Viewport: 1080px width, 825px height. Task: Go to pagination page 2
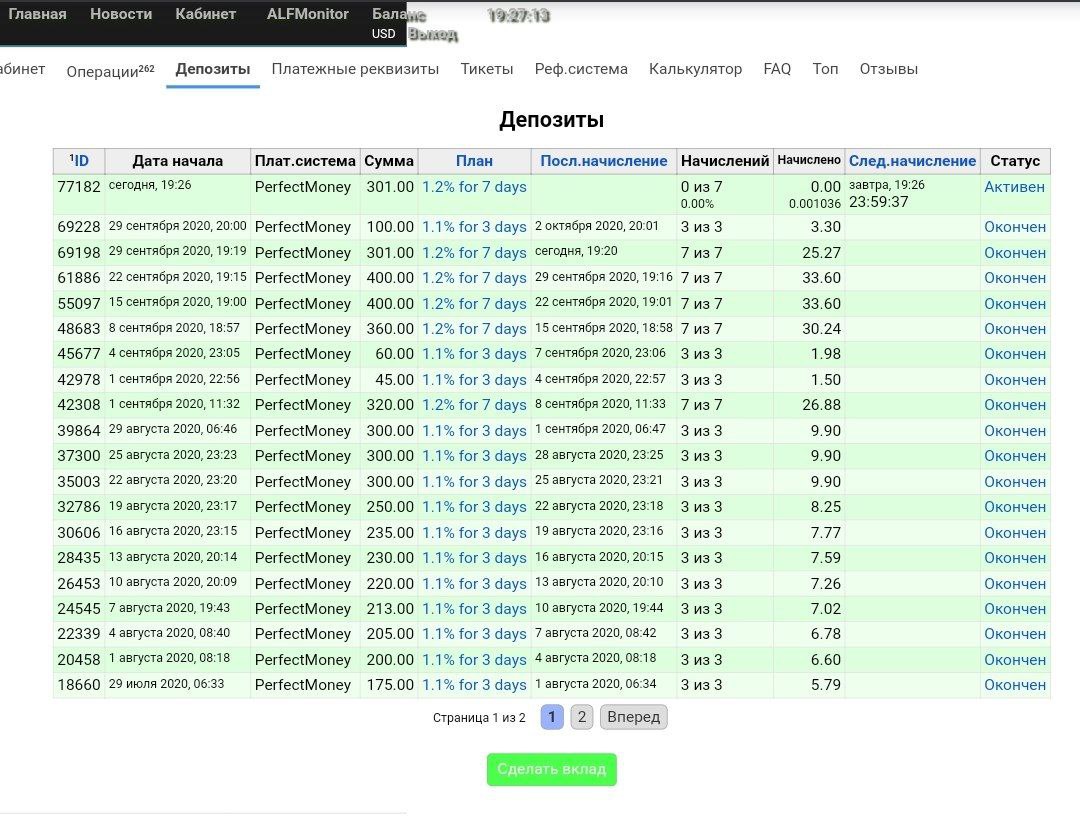click(581, 717)
